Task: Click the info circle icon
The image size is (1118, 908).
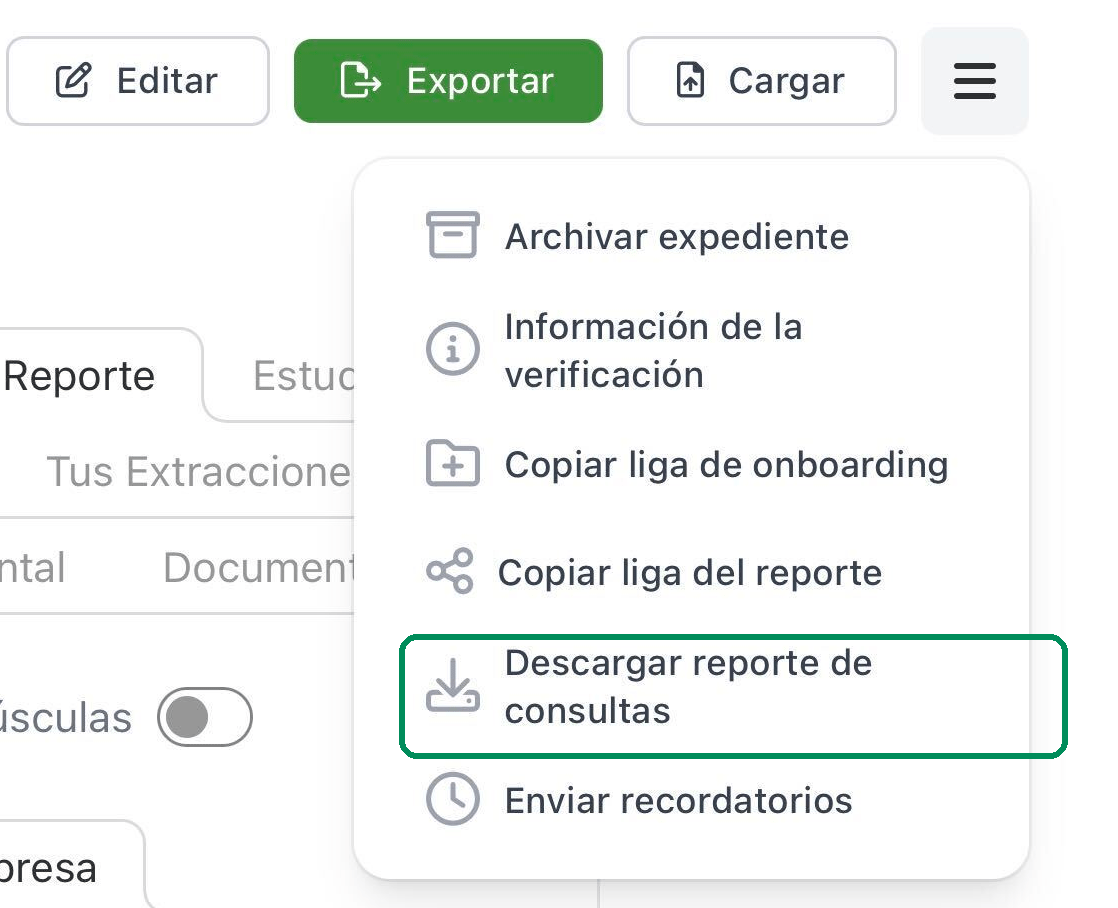Action: [453, 350]
